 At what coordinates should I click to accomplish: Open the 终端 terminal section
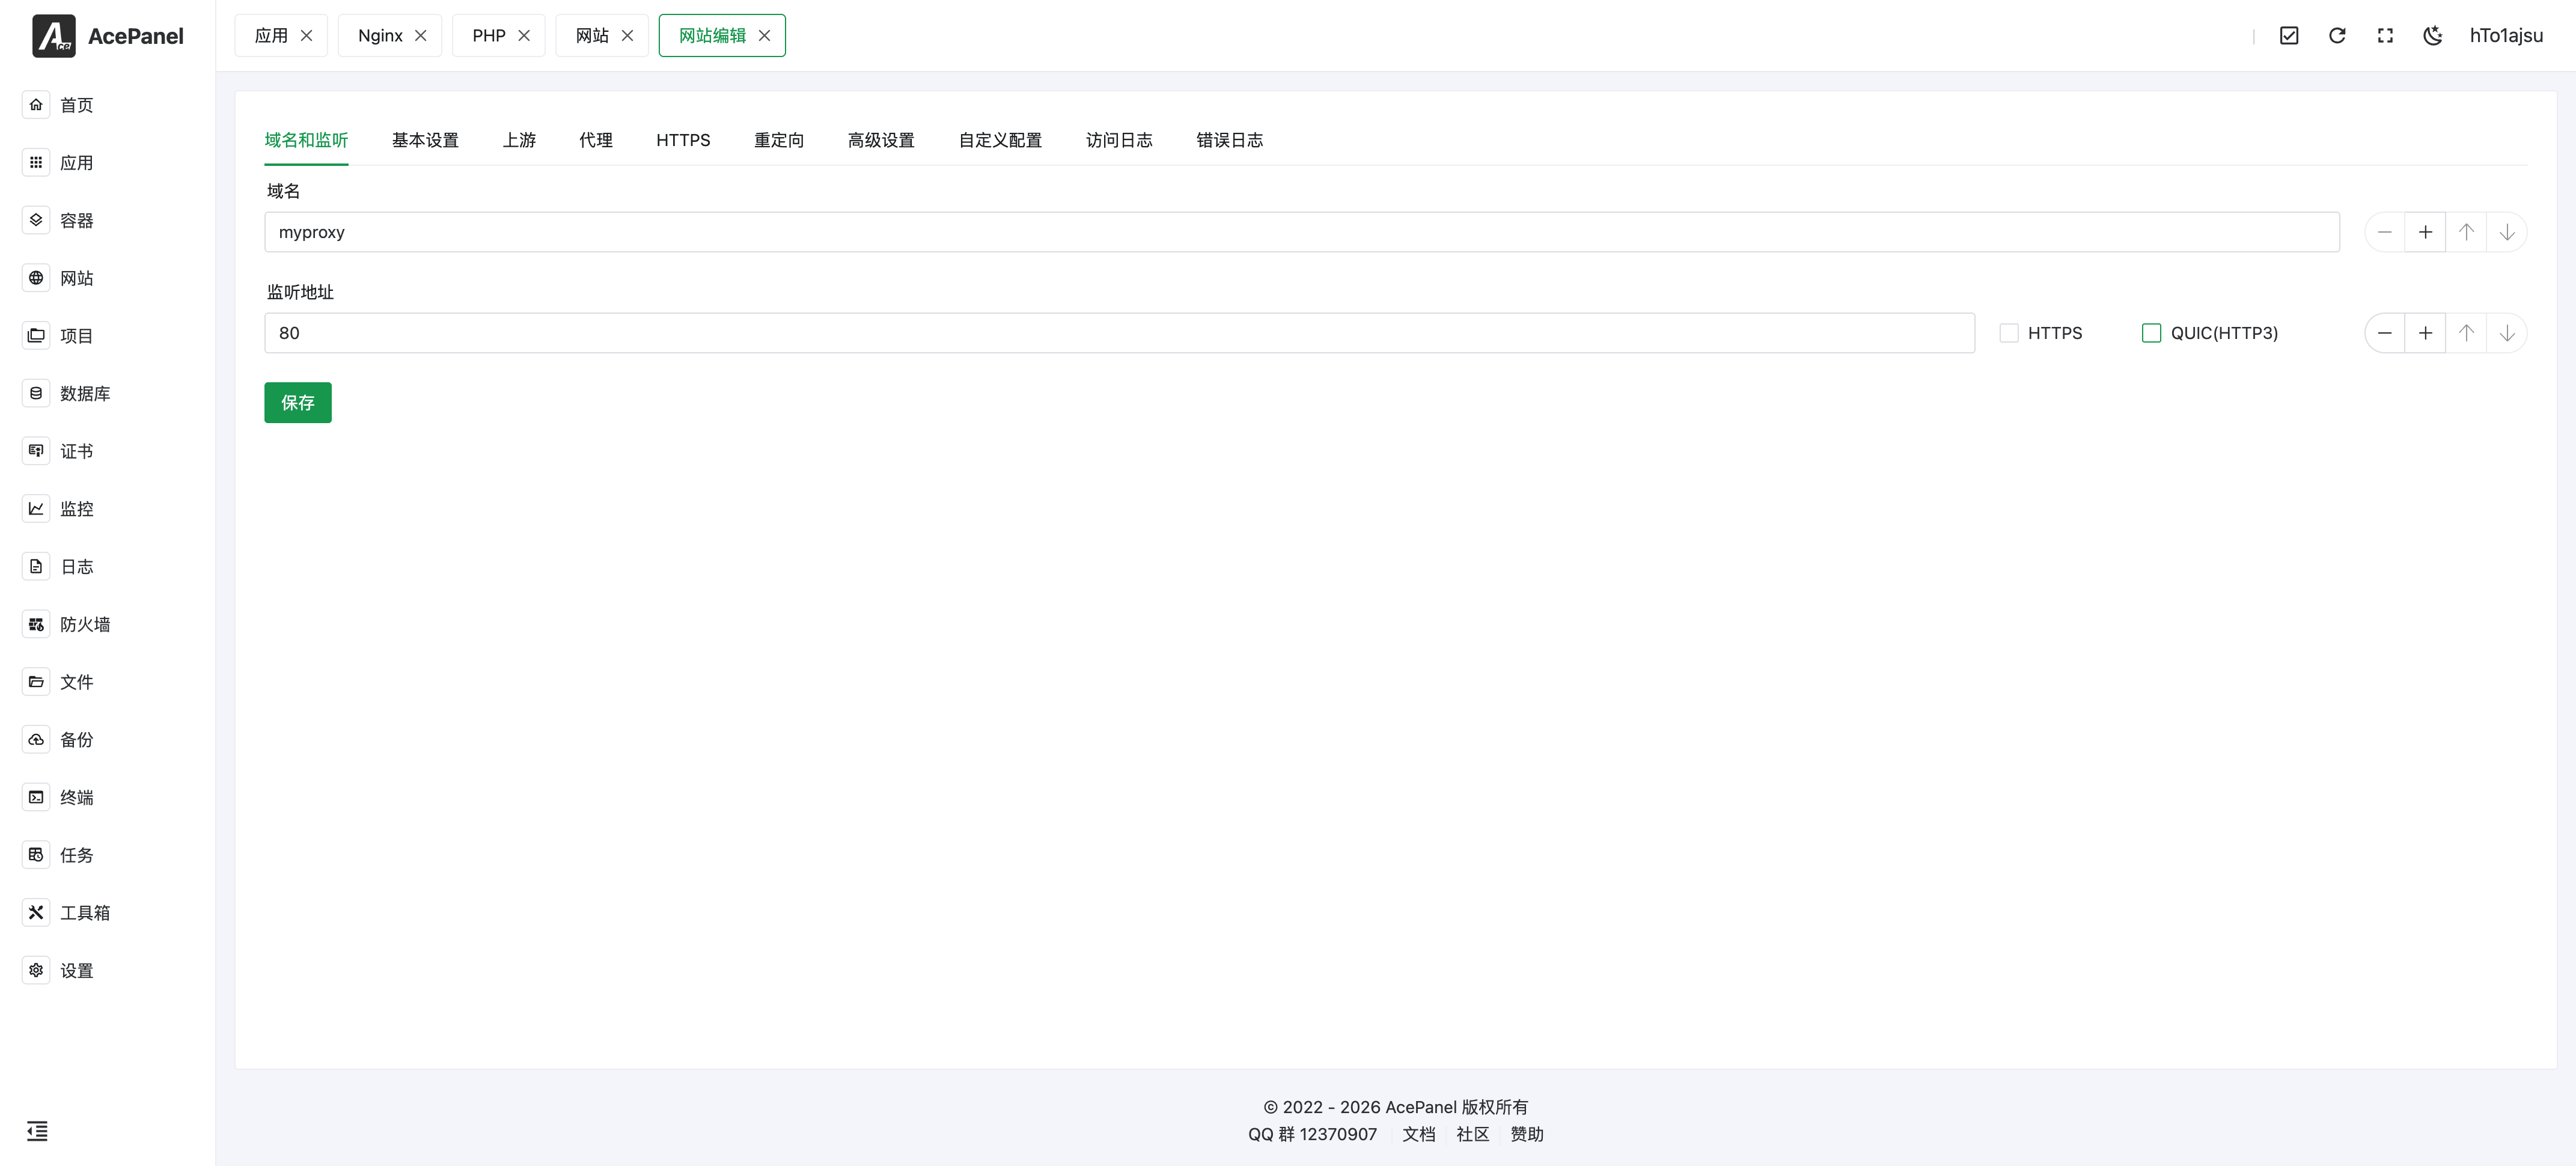click(76, 797)
